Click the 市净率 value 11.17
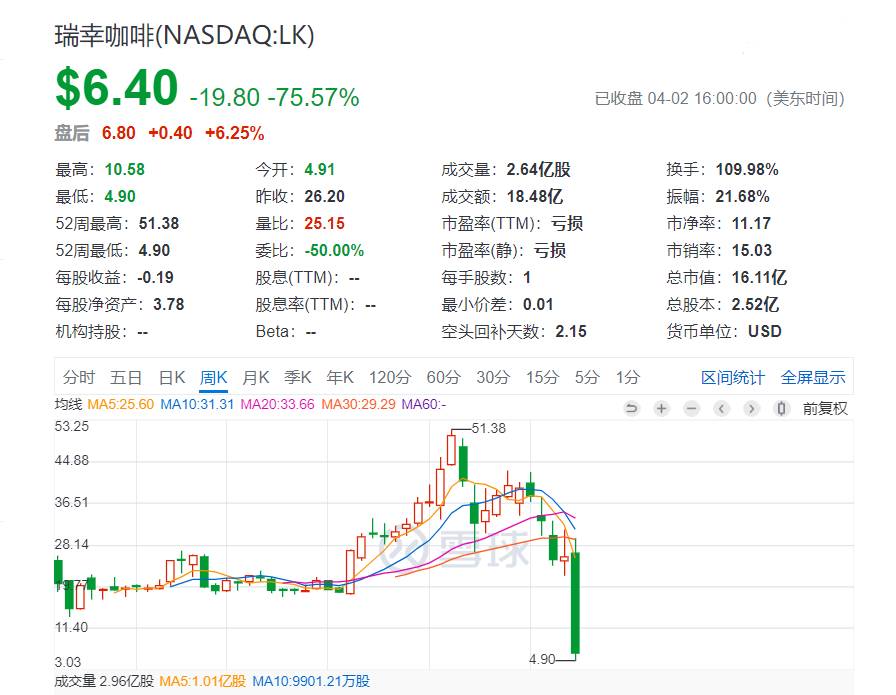896x695 pixels. click(751, 223)
